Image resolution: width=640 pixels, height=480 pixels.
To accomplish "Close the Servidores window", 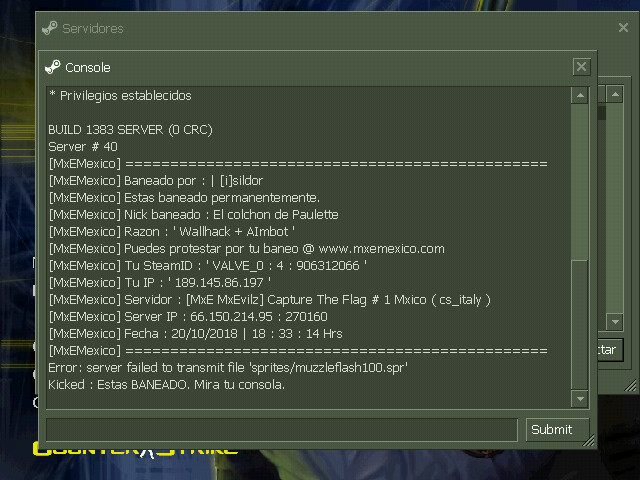I will coord(623,27).
